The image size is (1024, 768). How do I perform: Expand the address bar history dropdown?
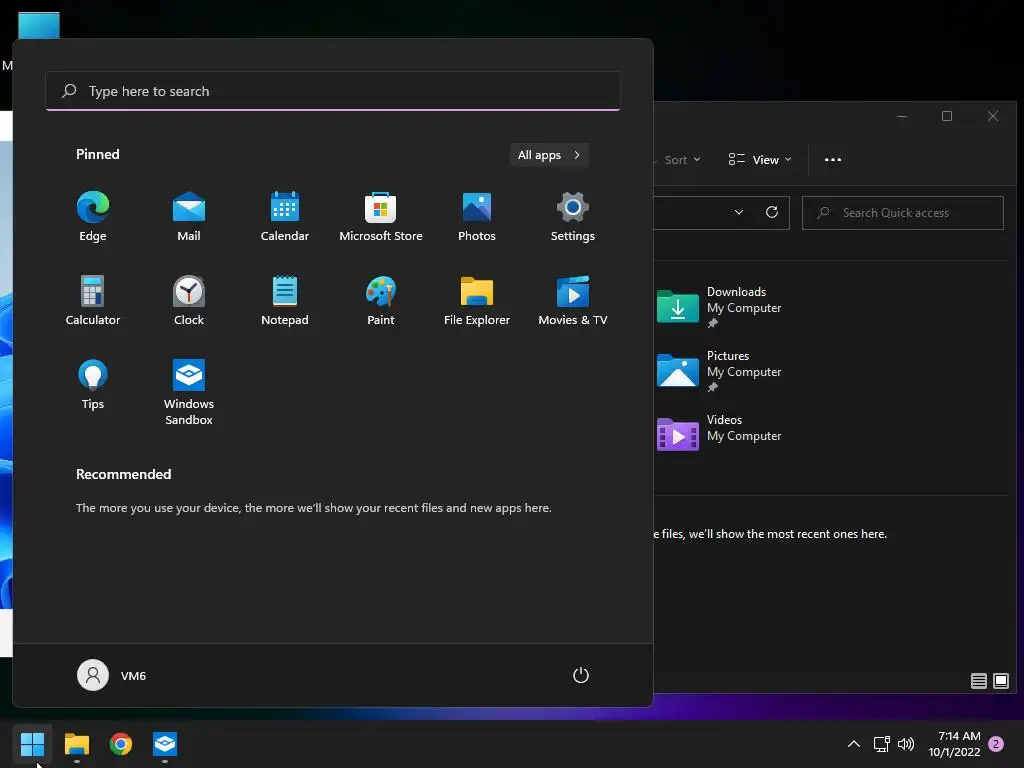click(739, 212)
